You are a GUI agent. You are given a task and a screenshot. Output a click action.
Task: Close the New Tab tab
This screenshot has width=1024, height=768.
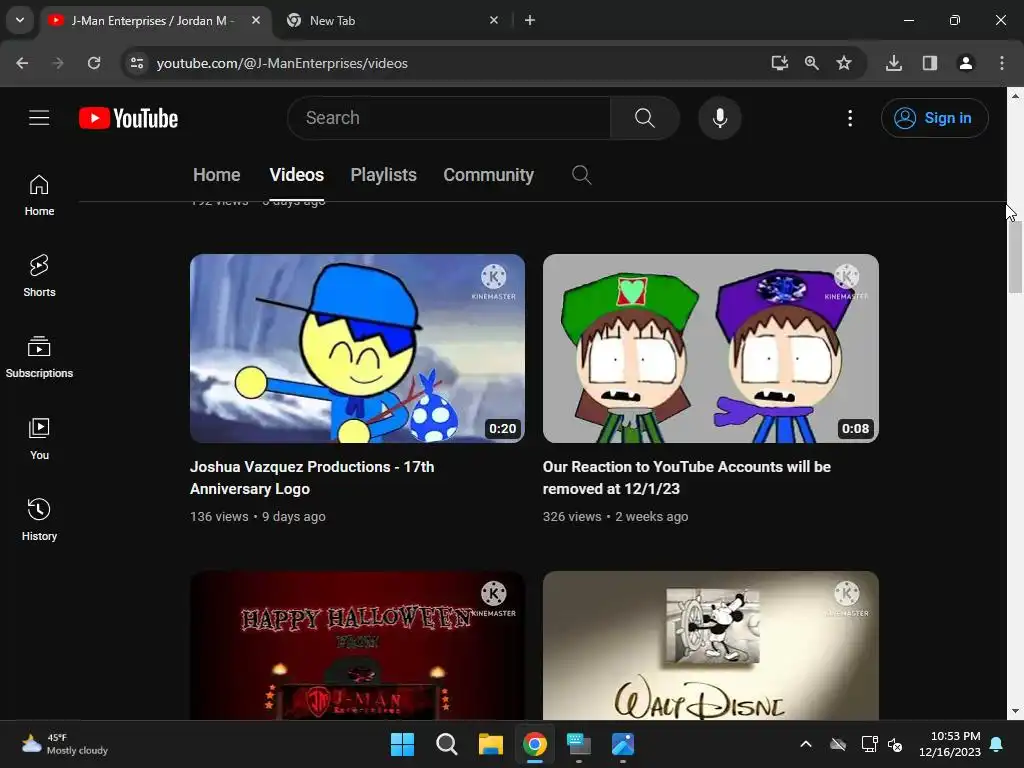(494, 20)
